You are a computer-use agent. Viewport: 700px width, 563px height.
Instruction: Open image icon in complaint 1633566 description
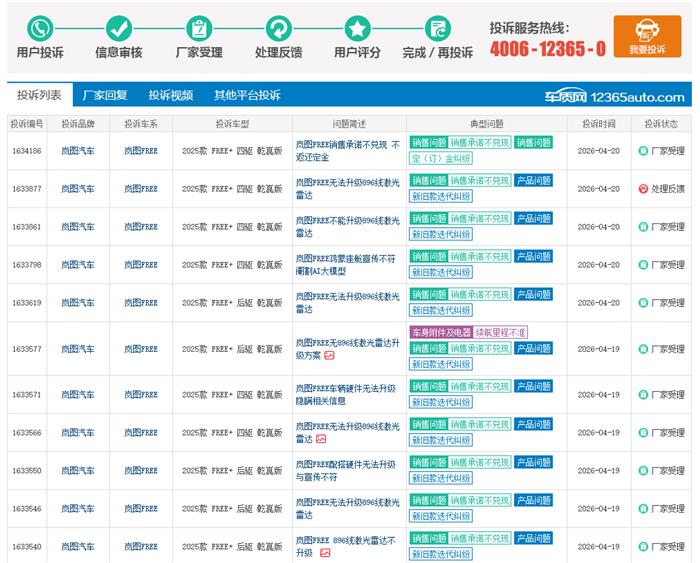pyautogui.click(x=321, y=439)
